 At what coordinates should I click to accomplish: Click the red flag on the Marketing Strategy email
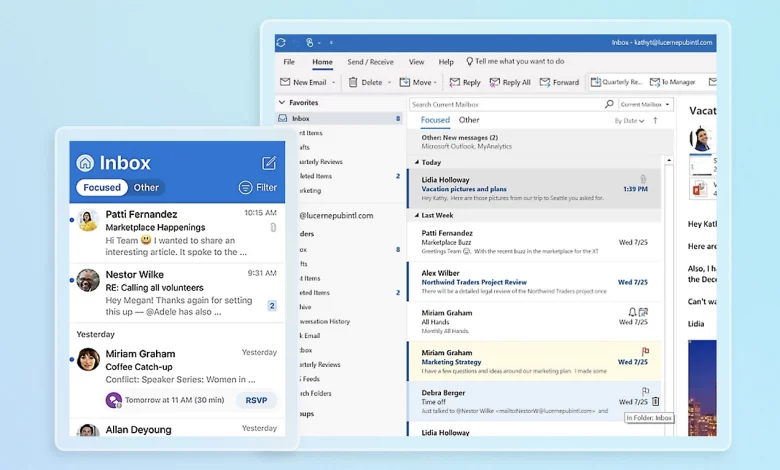click(644, 351)
